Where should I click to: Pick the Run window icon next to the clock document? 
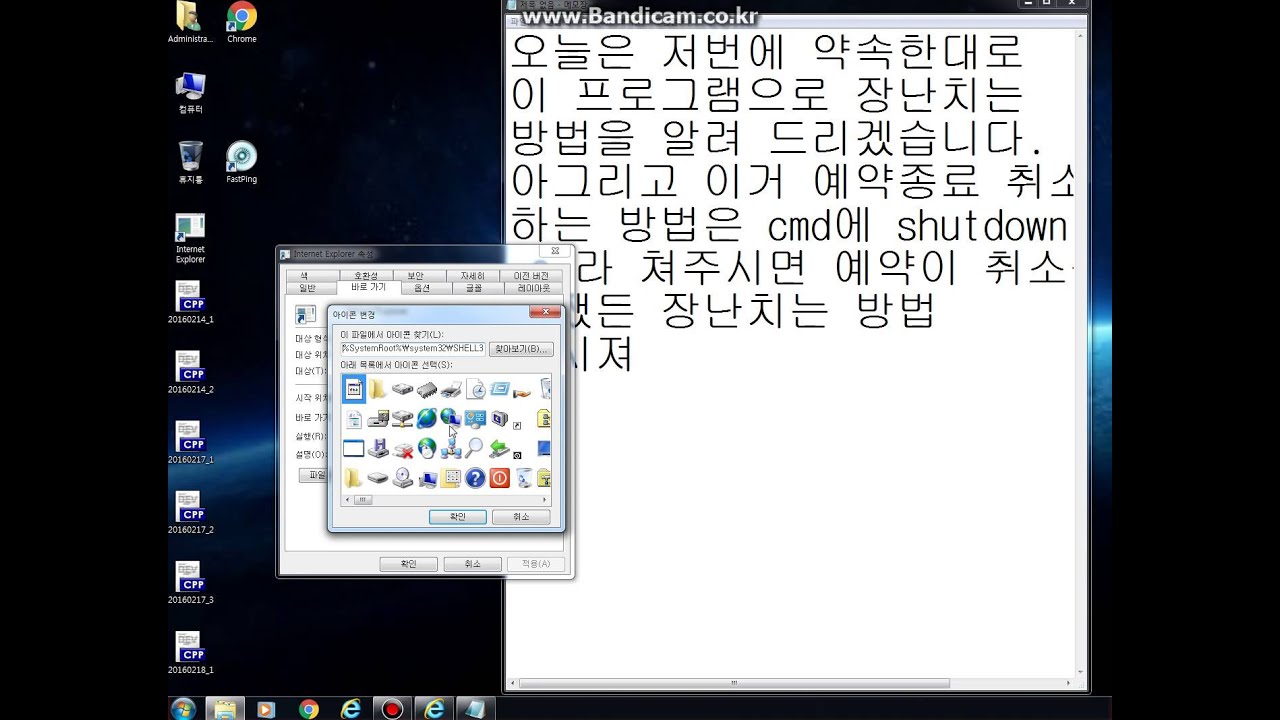click(500, 389)
